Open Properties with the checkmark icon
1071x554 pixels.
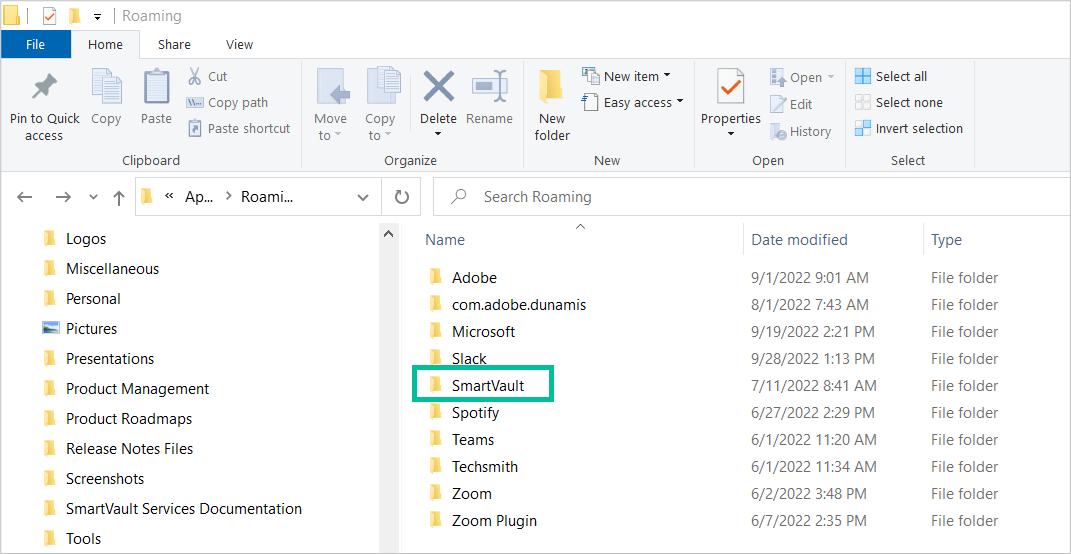[x=731, y=87]
